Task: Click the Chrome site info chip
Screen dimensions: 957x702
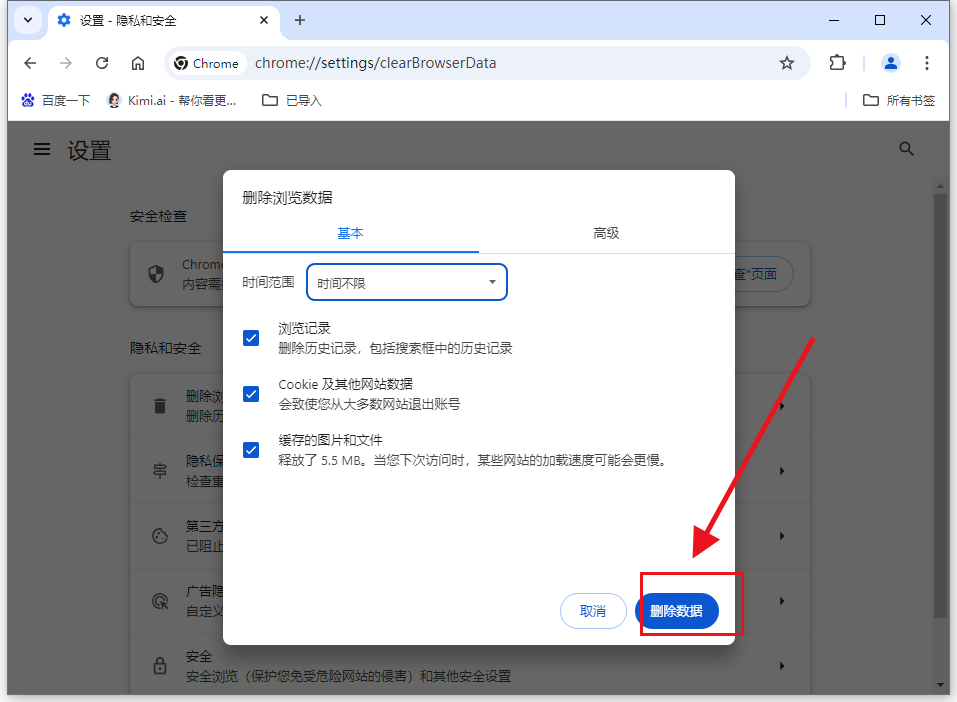Action: [x=206, y=63]
